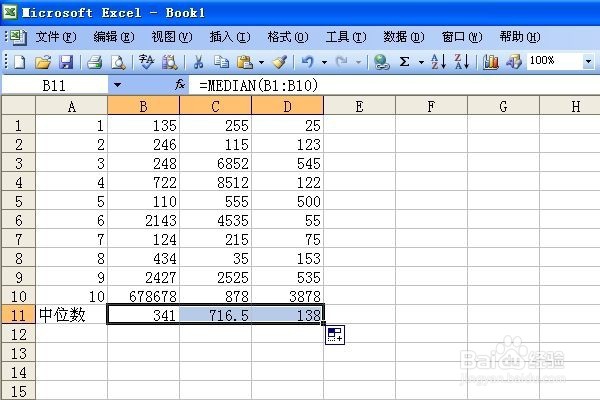This screenshot has height=400, width=600.
Task: Open the 格式(O) menu
Action: point(288,37)
